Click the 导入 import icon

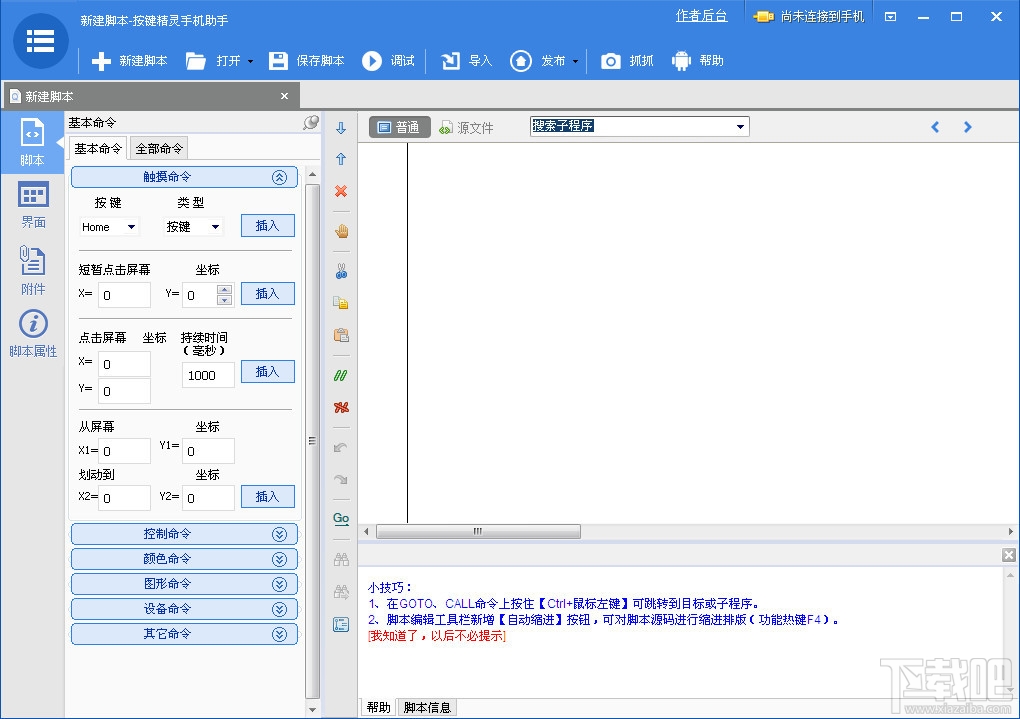451,61
